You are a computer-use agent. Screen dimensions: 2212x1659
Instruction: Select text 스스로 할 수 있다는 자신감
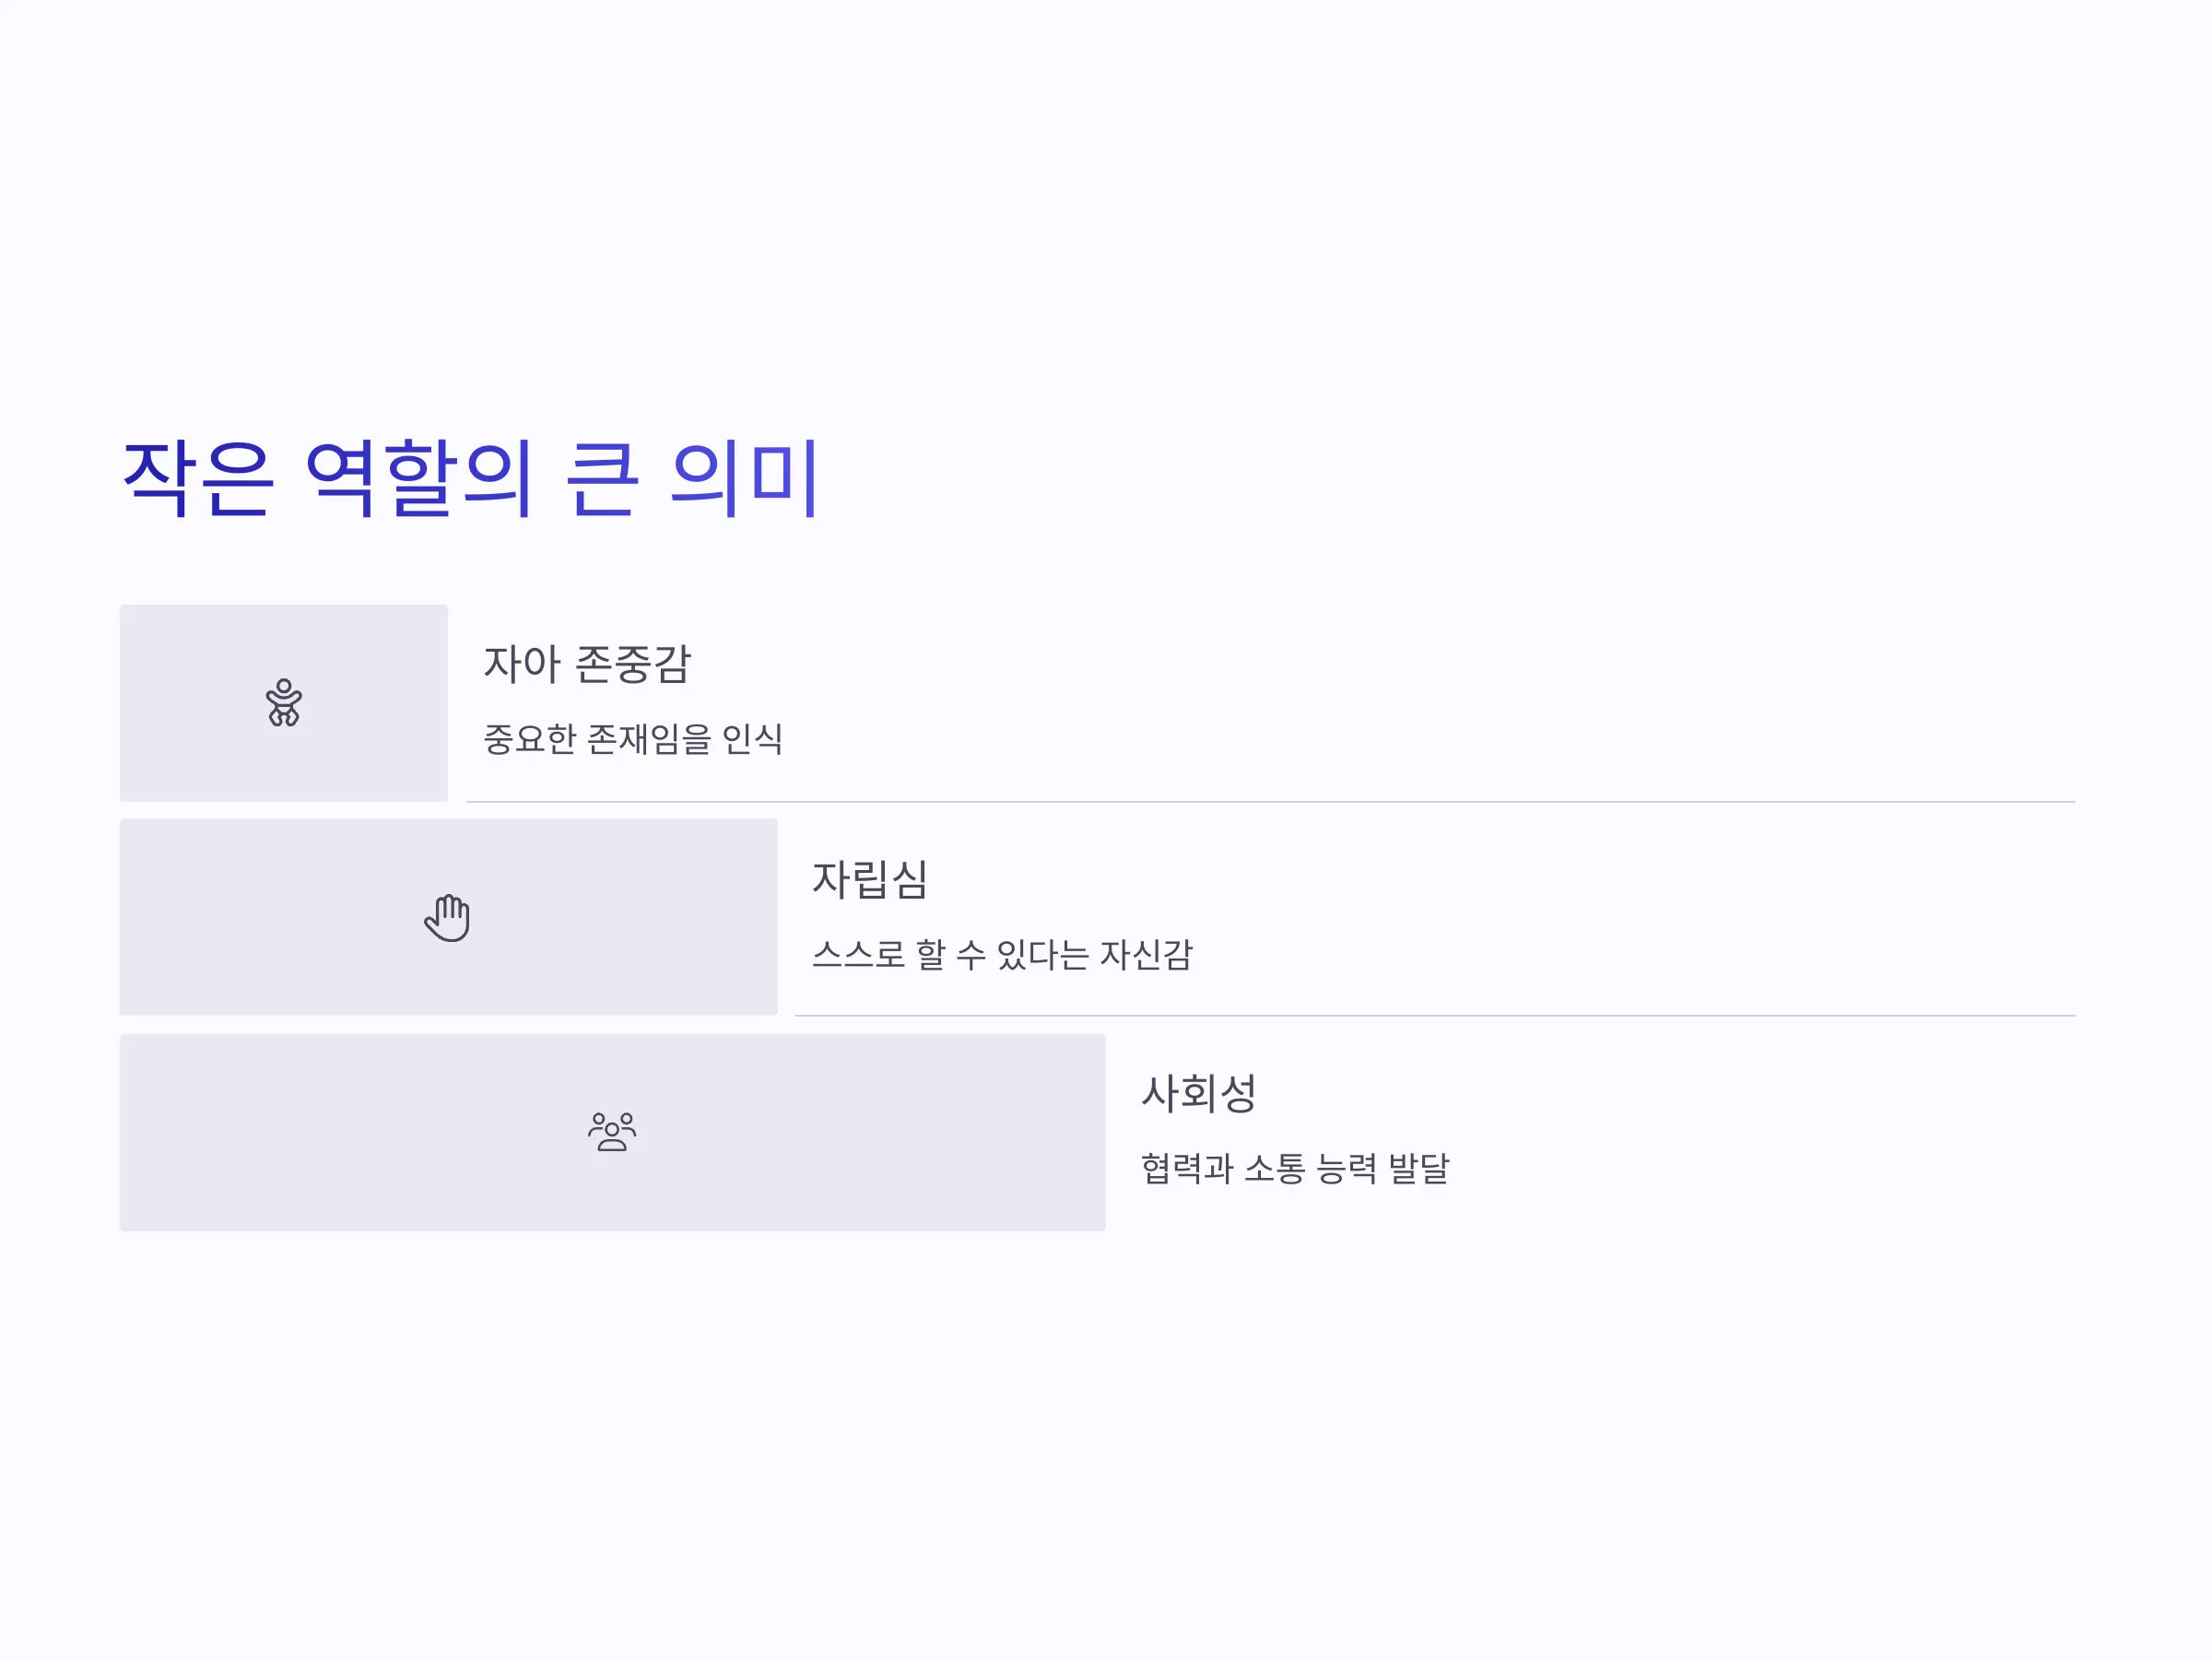1002,954
